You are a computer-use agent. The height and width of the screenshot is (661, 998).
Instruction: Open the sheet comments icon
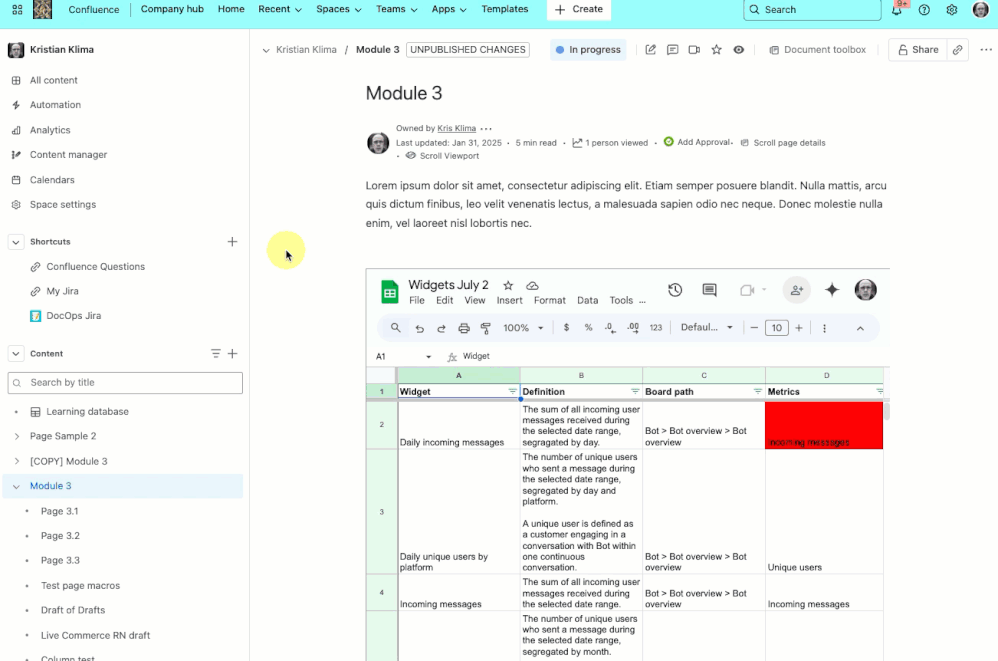coord(709,290)
